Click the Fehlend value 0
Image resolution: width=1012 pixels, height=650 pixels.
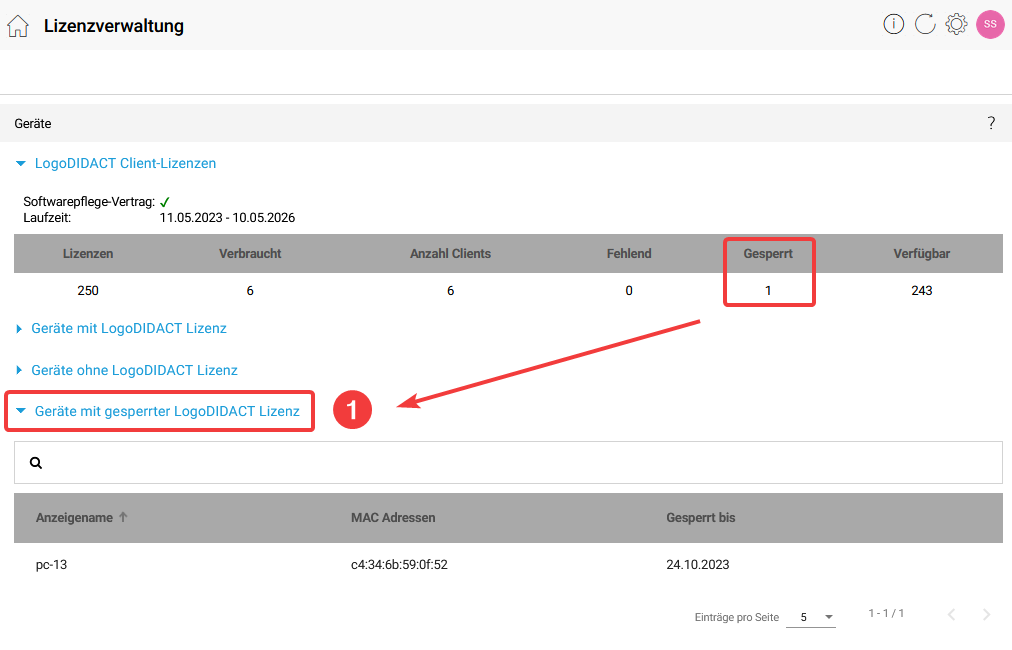coord(629,290)
